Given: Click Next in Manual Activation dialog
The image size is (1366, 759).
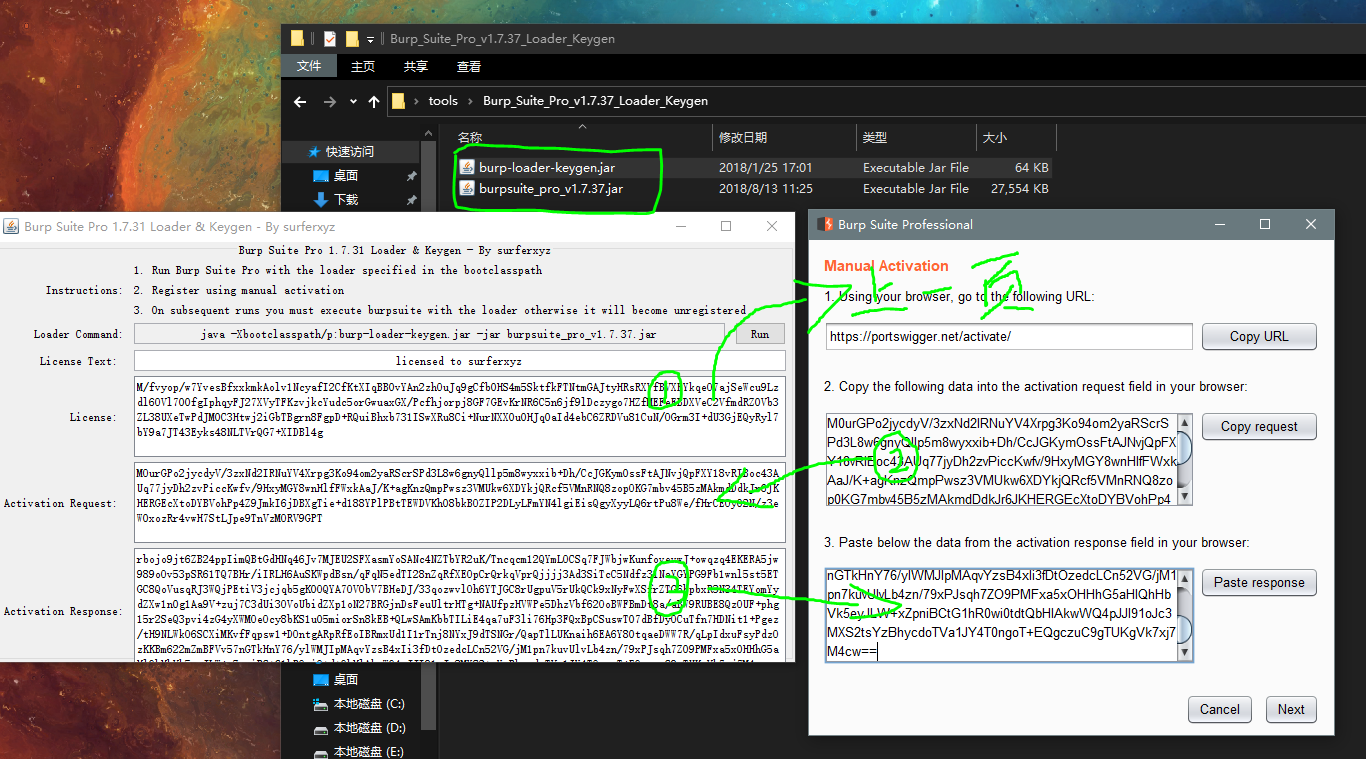Looking at the screenshot, I should tap(1291, 709).
